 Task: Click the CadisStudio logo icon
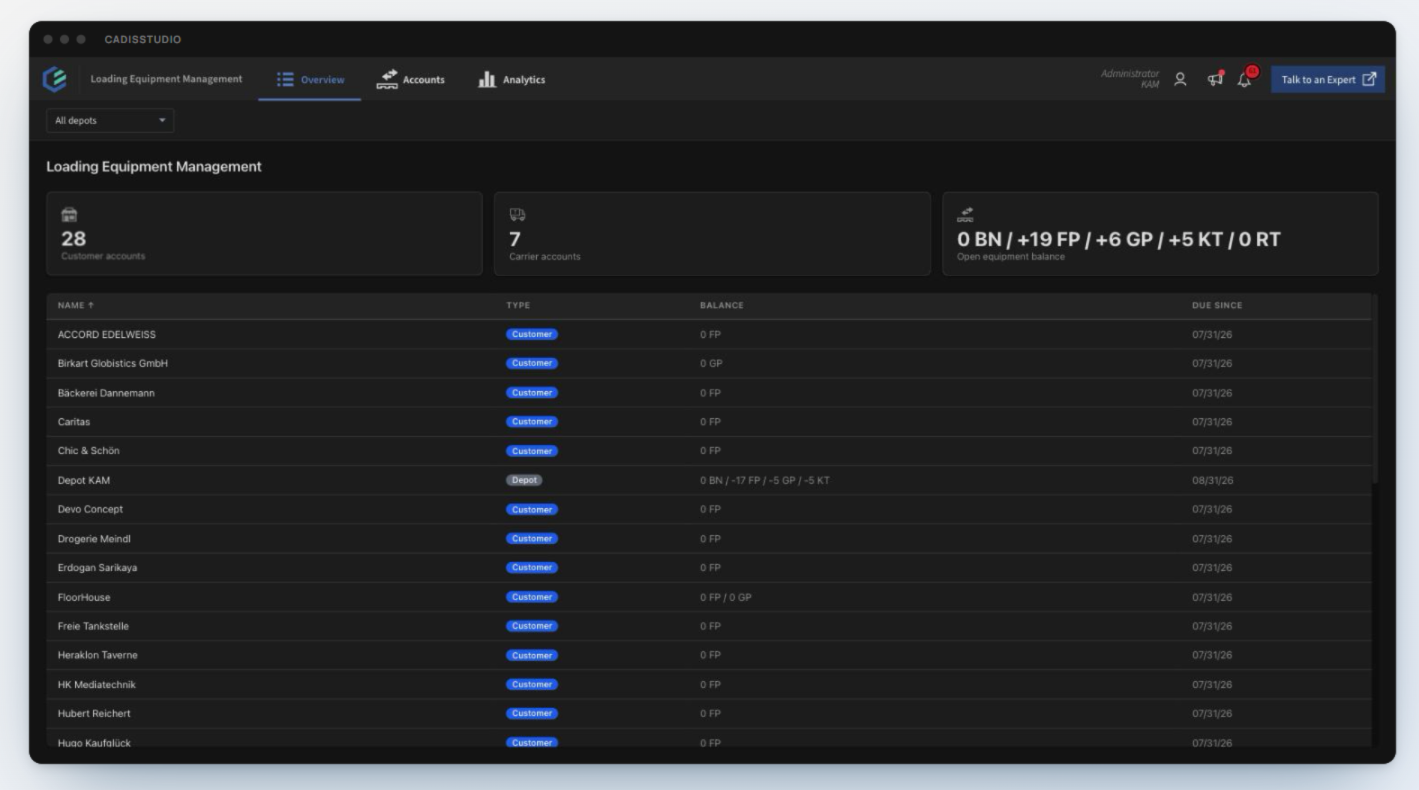coord(54,79)
